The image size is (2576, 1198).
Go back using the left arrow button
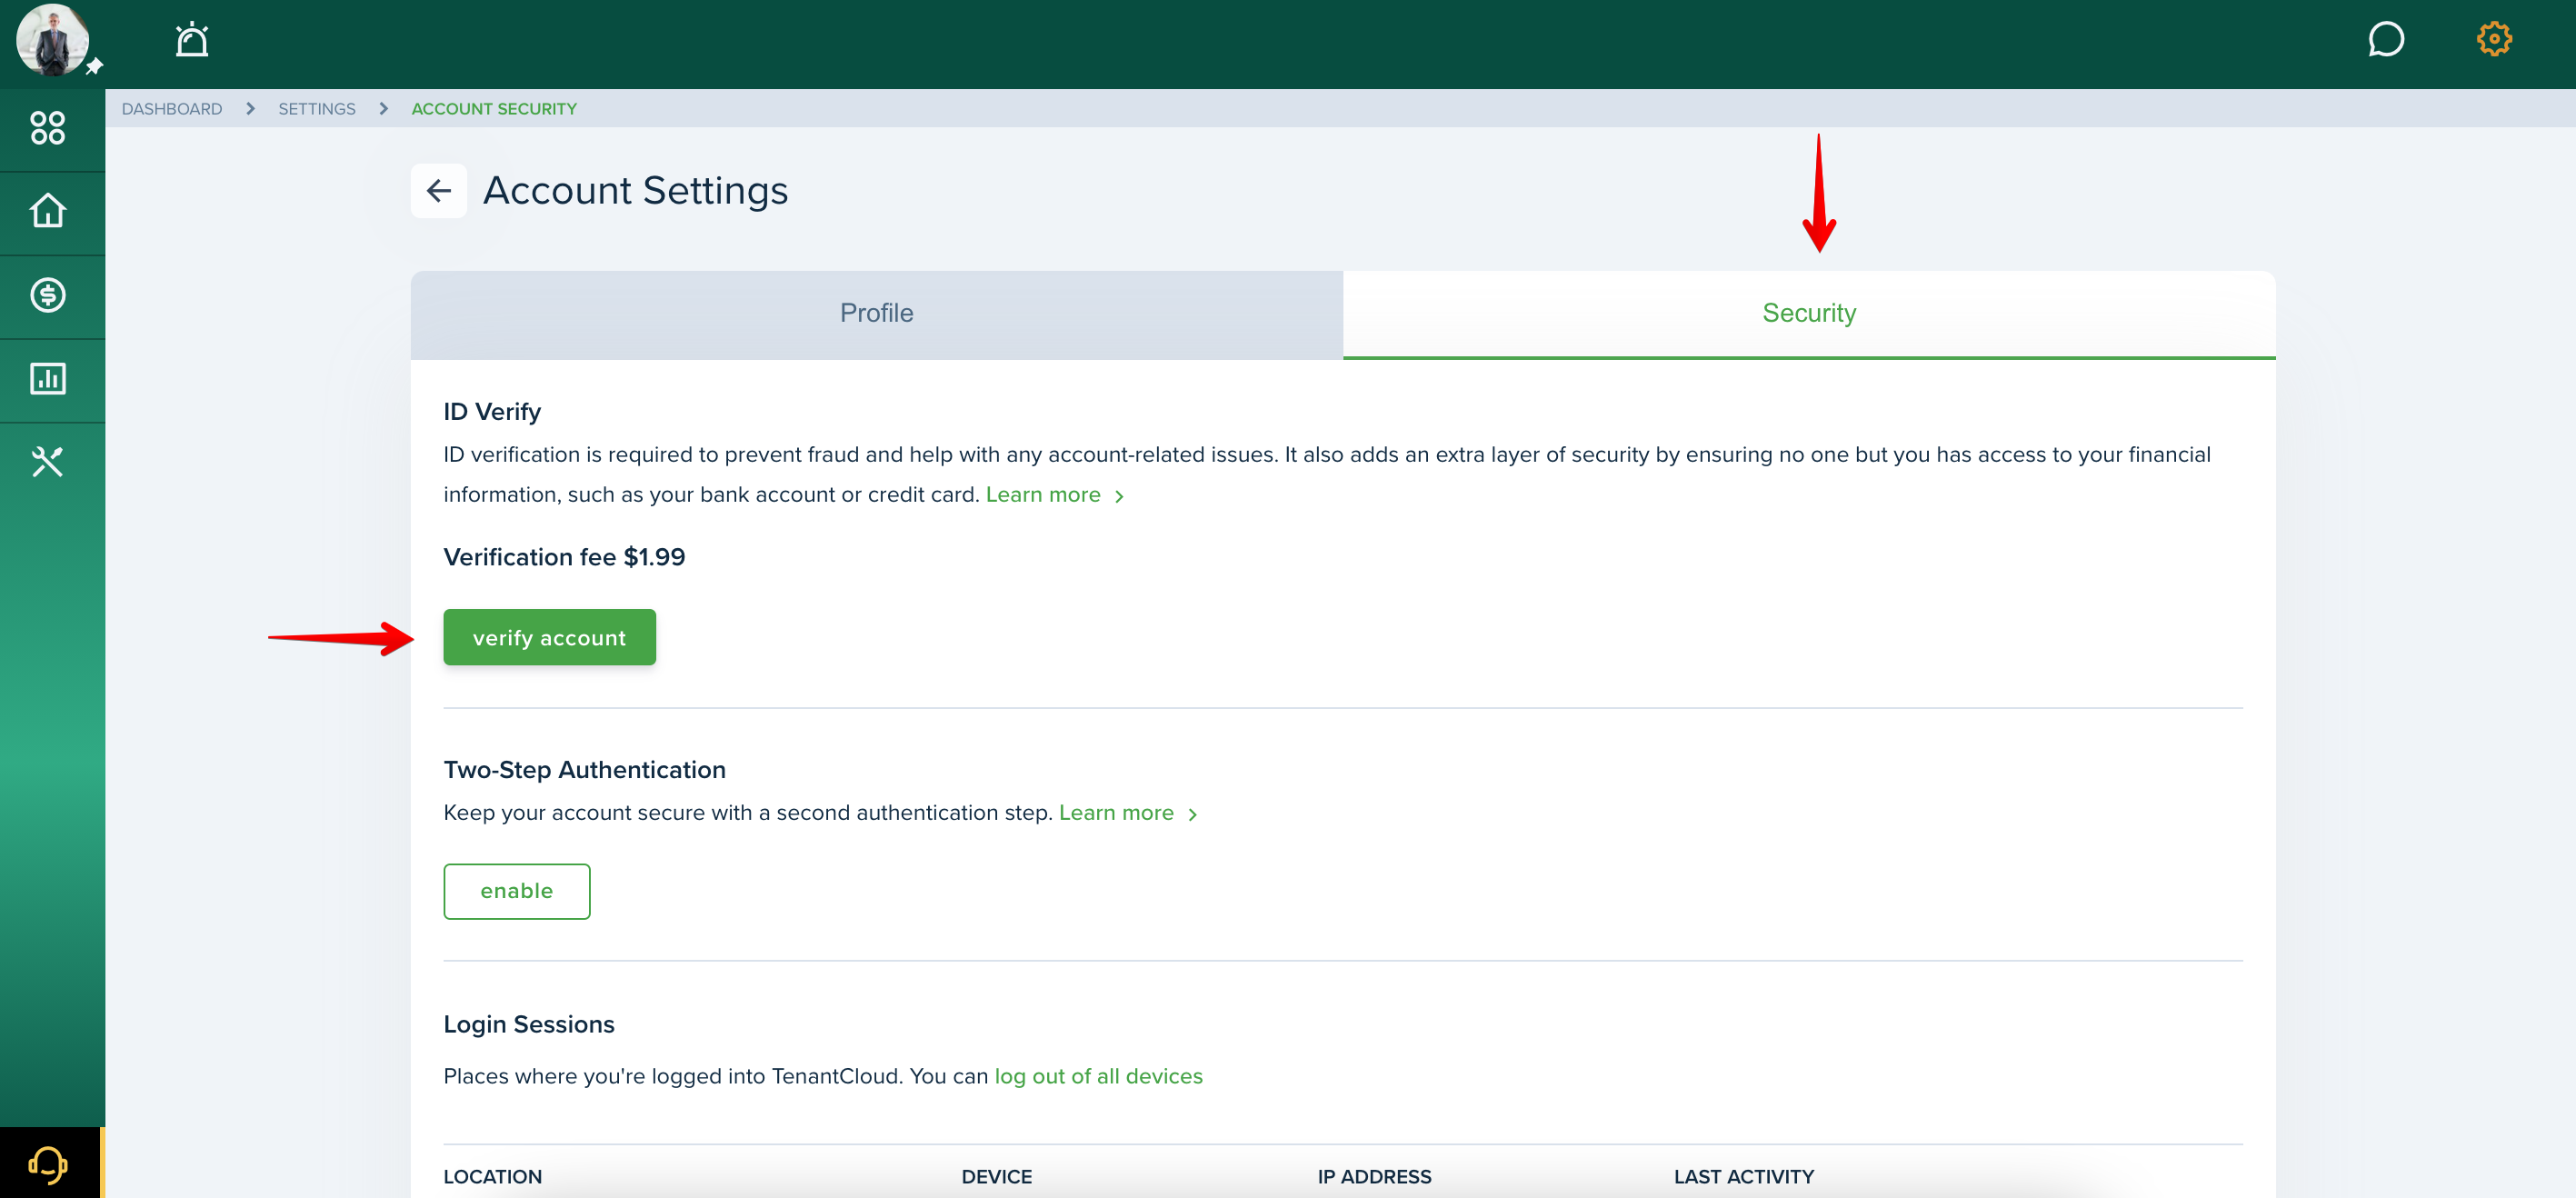click(x=438, y=190)
